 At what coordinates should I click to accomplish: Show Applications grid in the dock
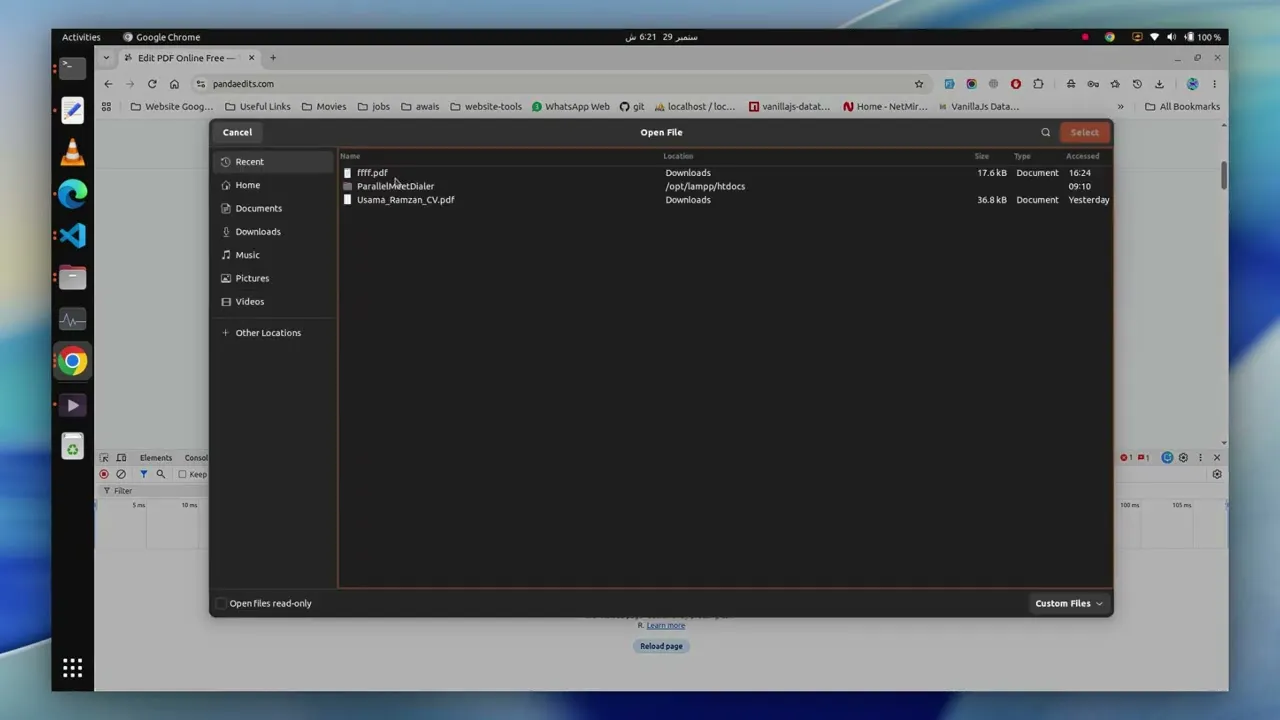tap(72, 668)
